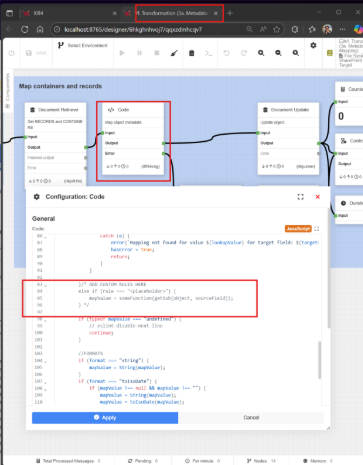363x465 pixels.
Task: Open the browser profile avatar
Action: click(327, 29)
